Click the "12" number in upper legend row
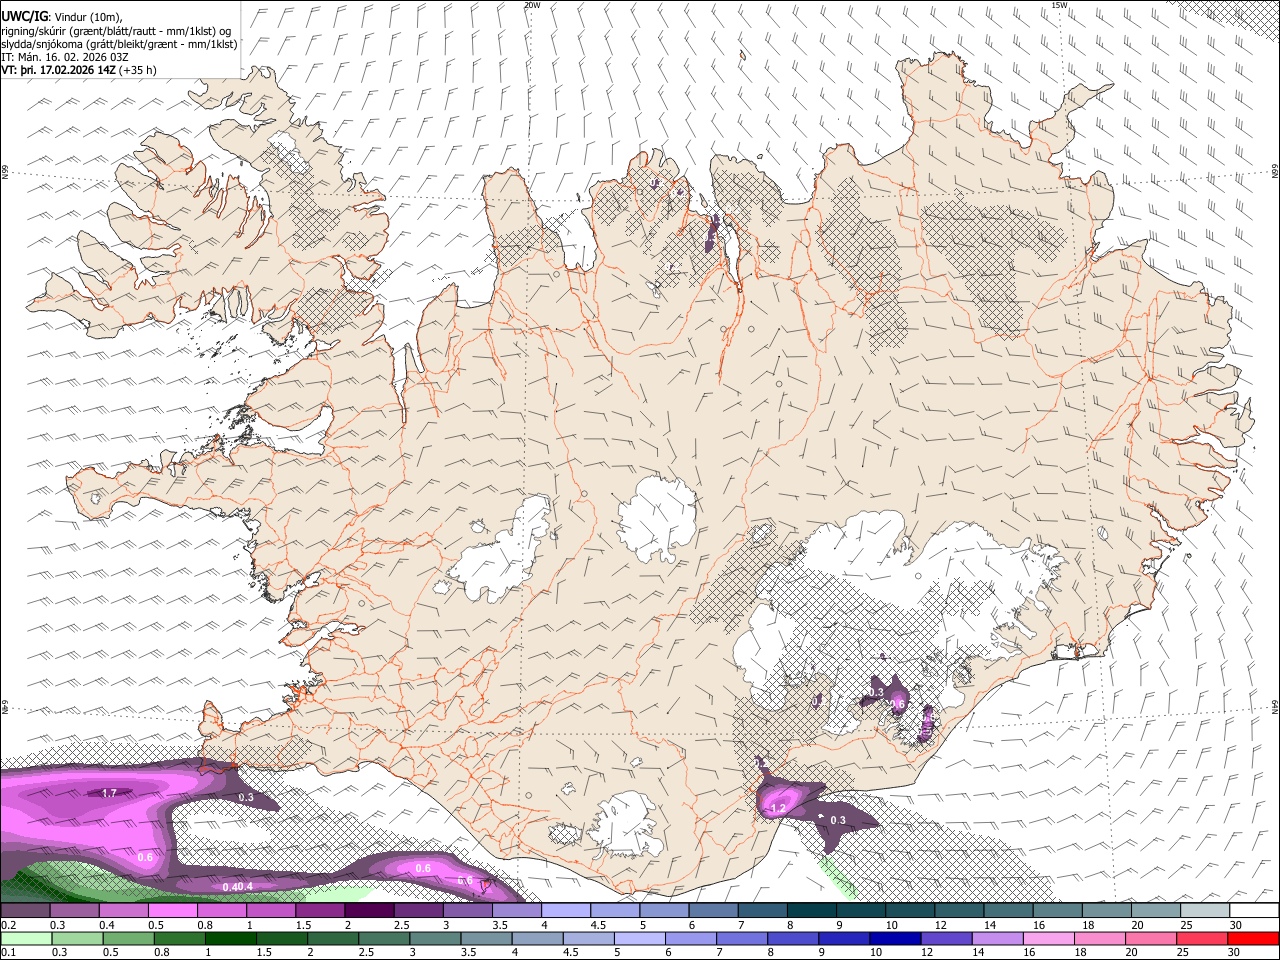 click(939, 925)
